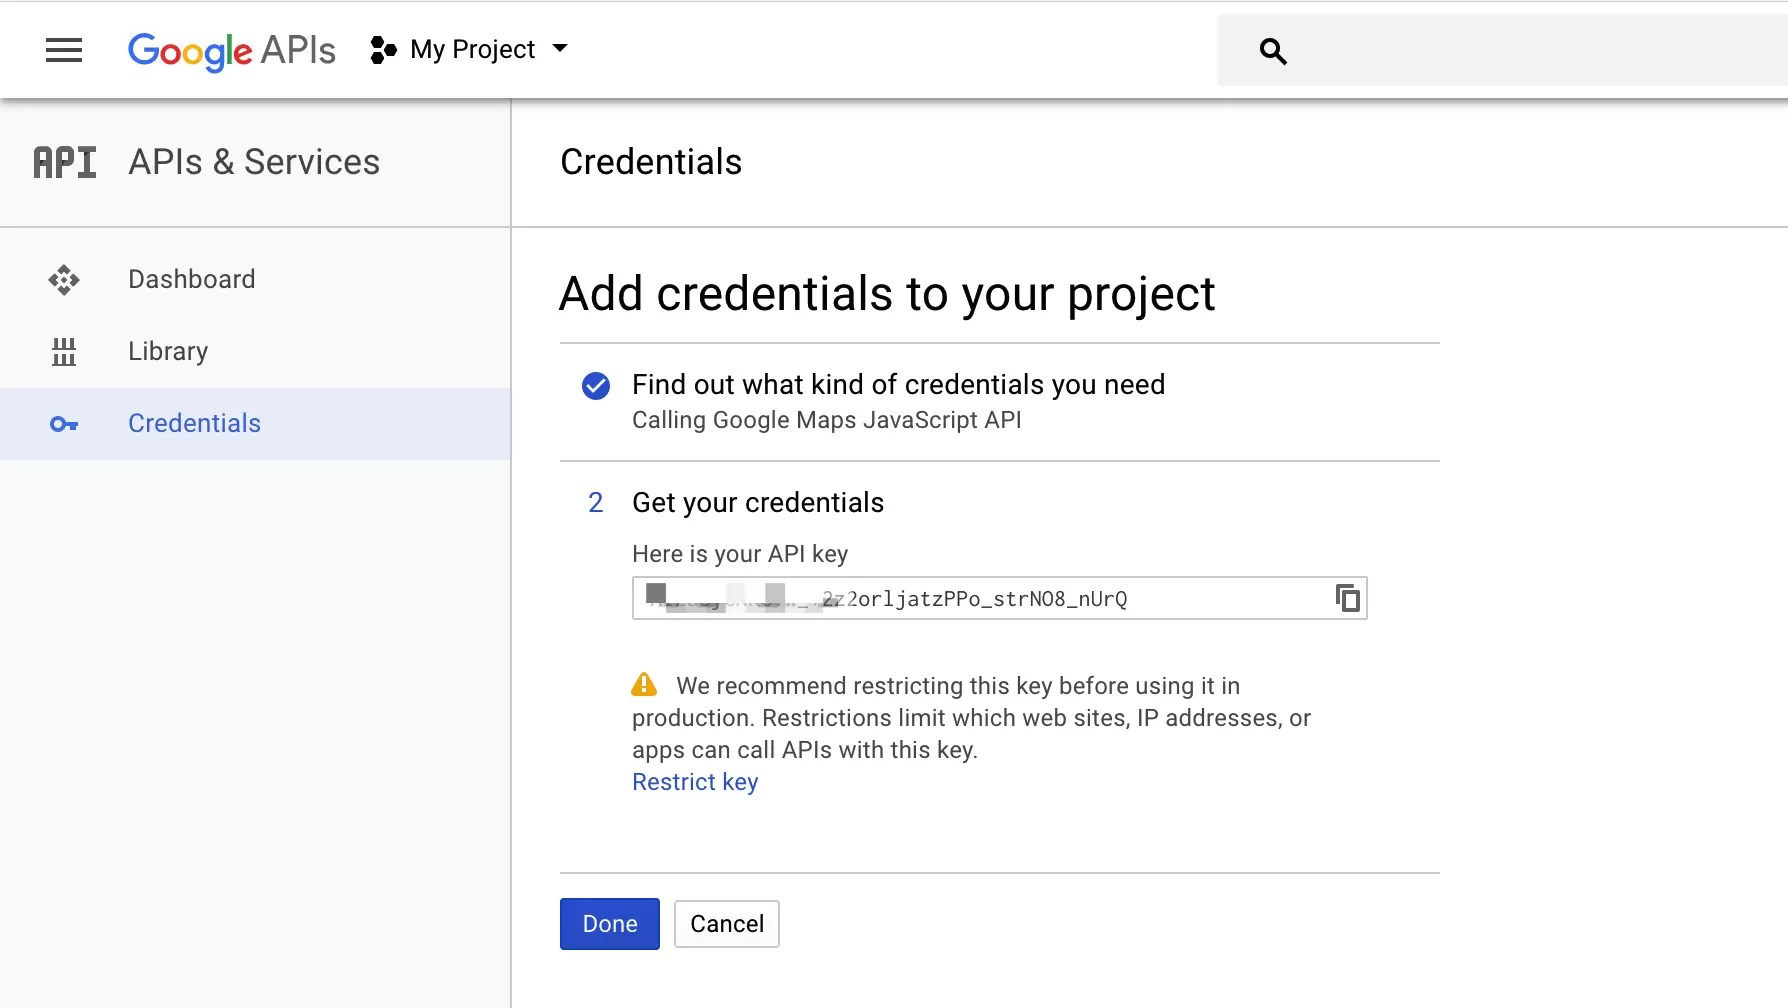Copy the API key using the copy icon
Screen dimensions: 1788x1008
[1348, 598]
